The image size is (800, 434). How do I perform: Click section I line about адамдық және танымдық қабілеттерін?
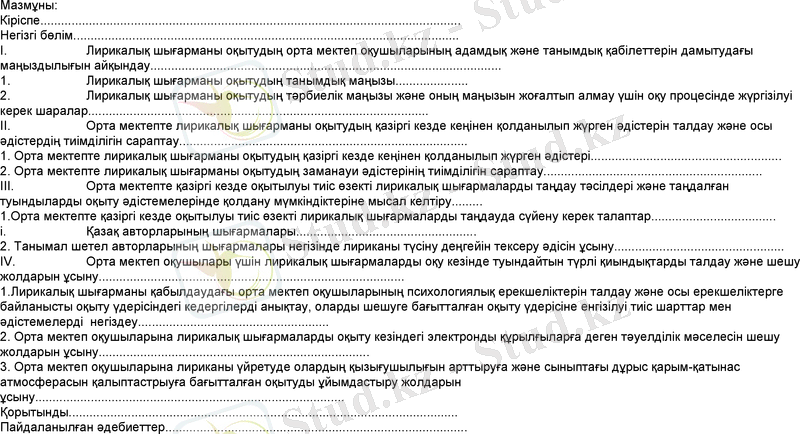377,50
